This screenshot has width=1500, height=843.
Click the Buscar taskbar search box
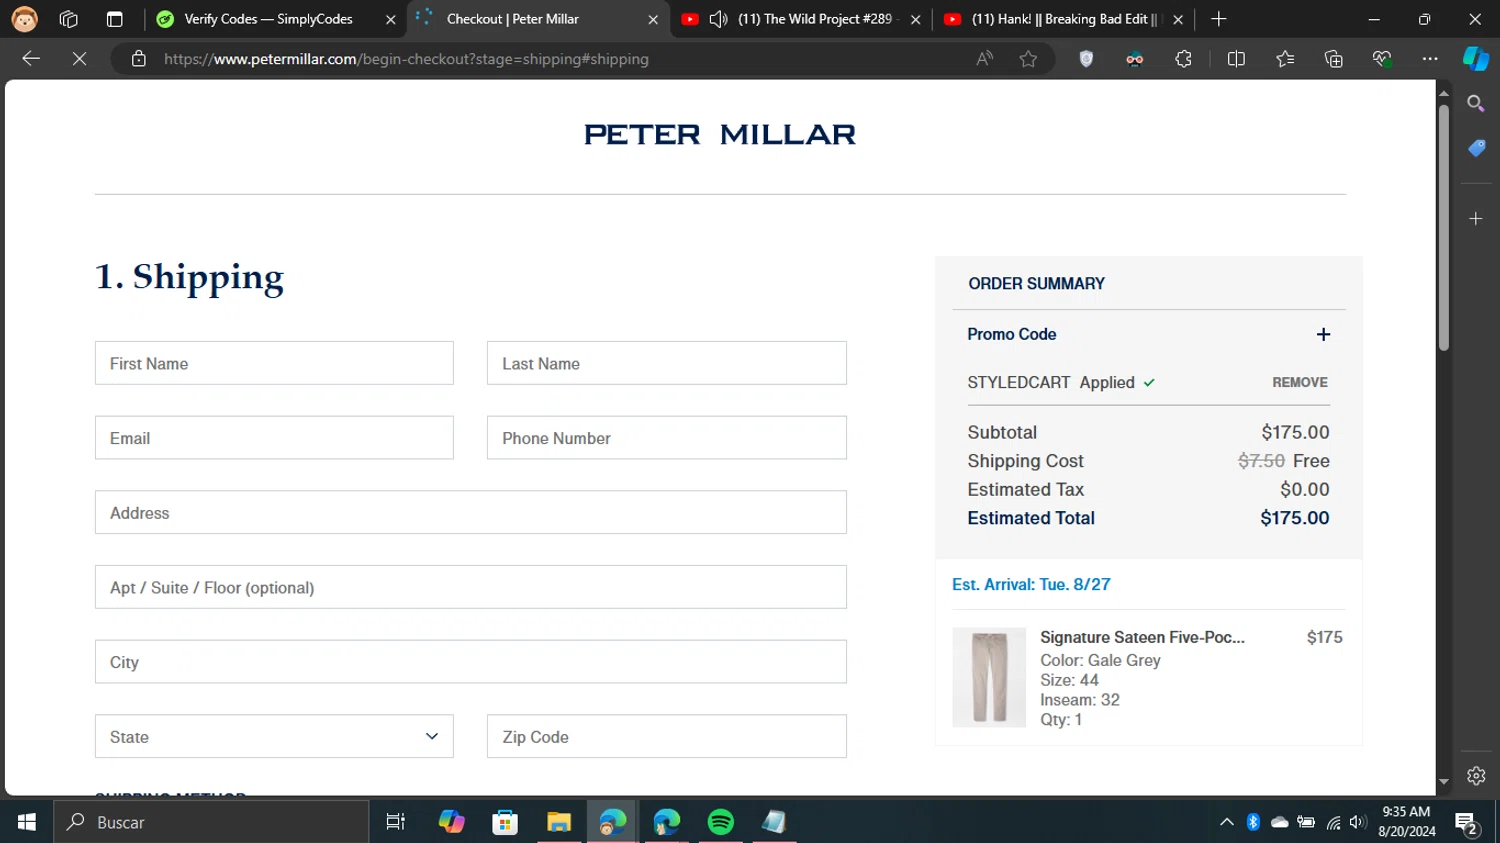(211, 822)
